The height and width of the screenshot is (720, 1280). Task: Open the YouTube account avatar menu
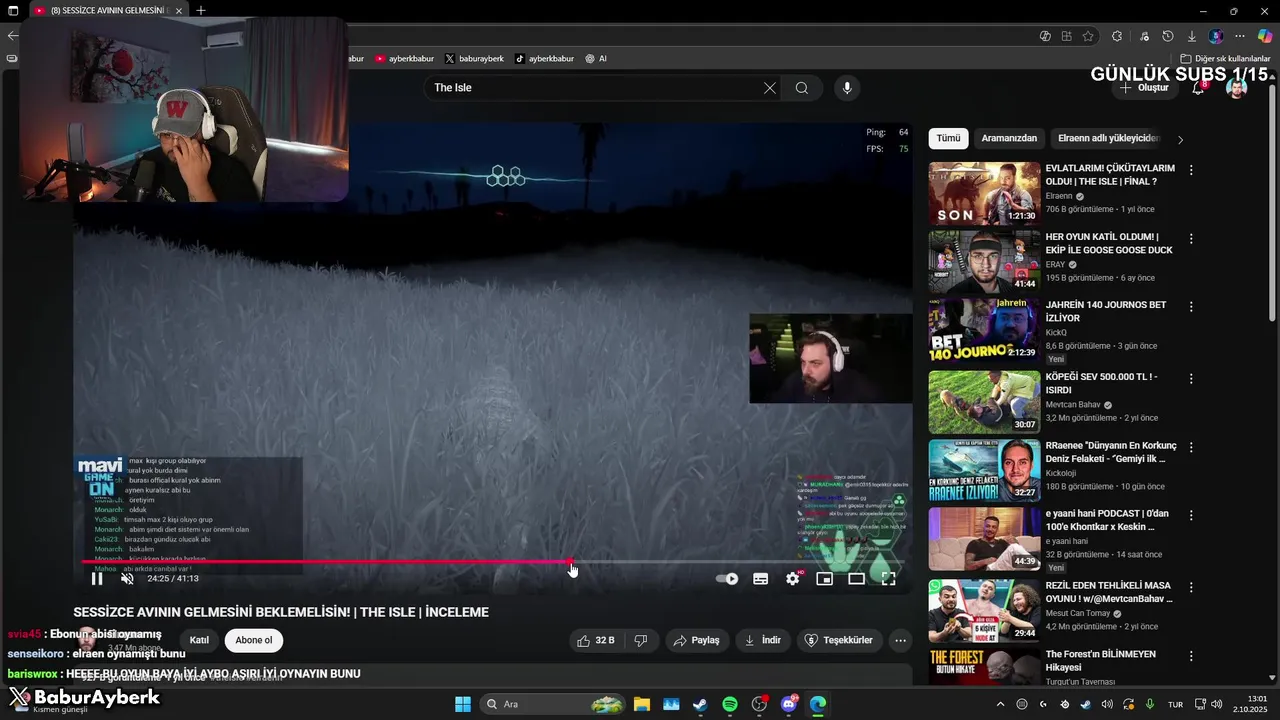[x=1237, y=88]
